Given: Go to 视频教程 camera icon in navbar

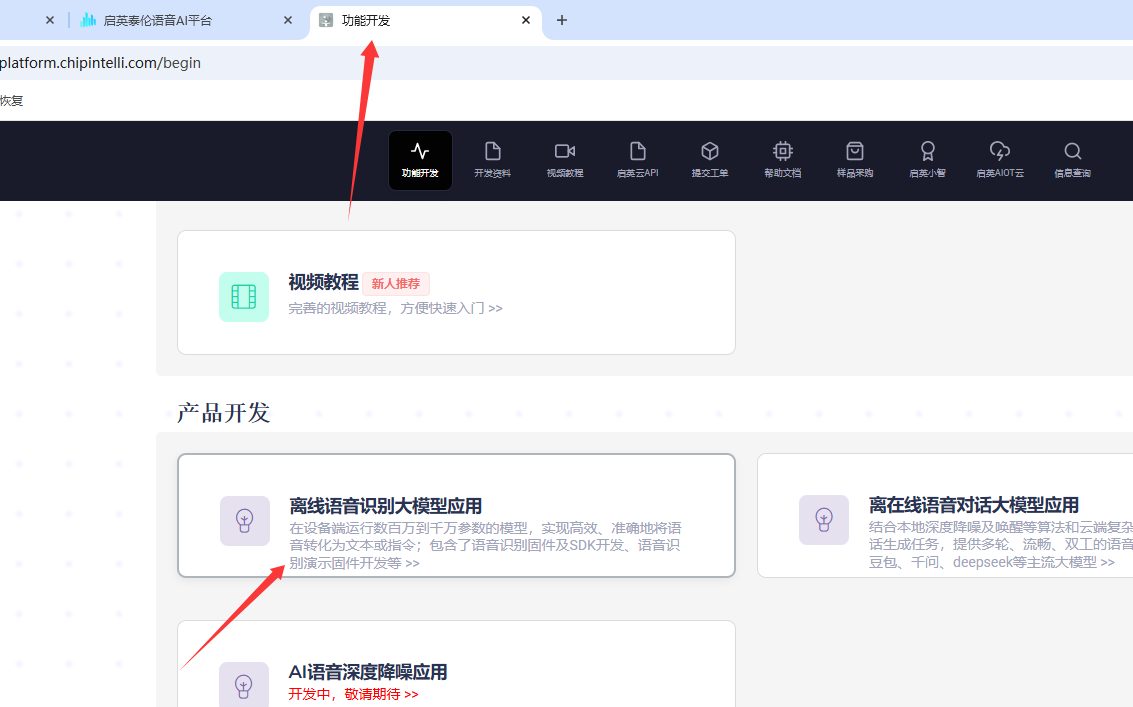Looking at the screenshot, I should tap(565, 160).
